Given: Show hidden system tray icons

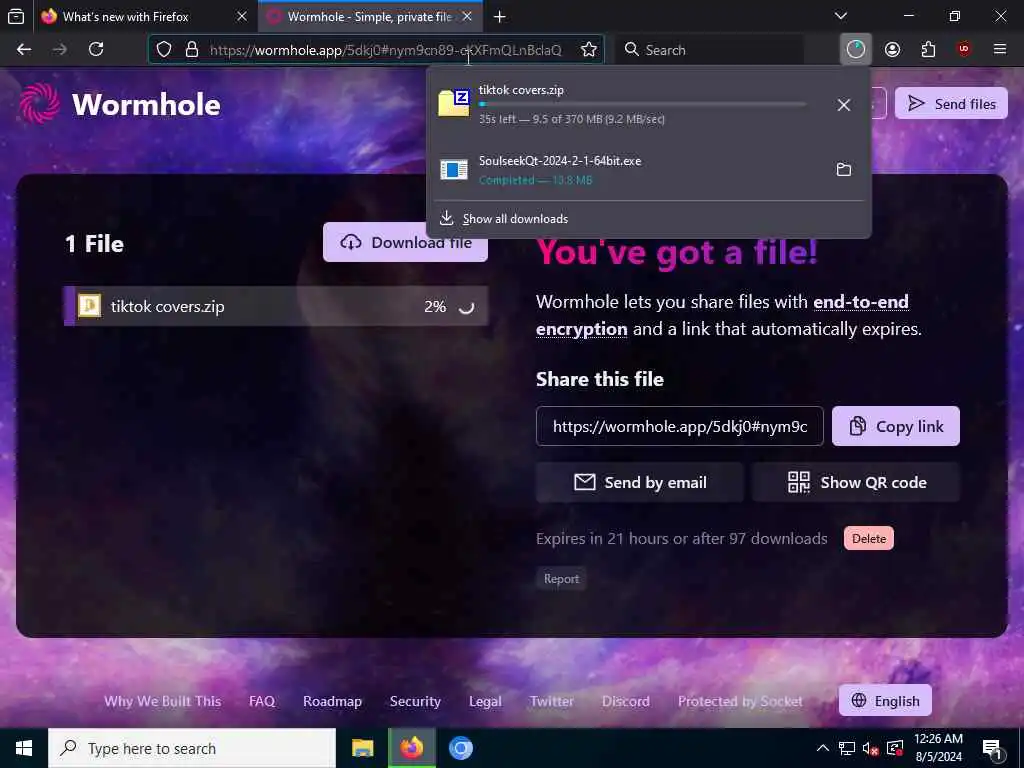Looking at the screenshot, I should 823,748.
